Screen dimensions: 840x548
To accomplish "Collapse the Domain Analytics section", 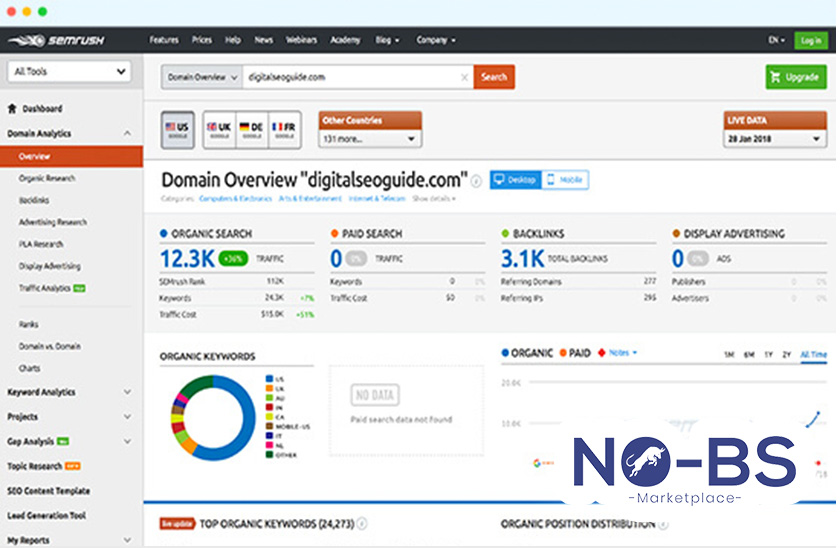I will 127,133.
